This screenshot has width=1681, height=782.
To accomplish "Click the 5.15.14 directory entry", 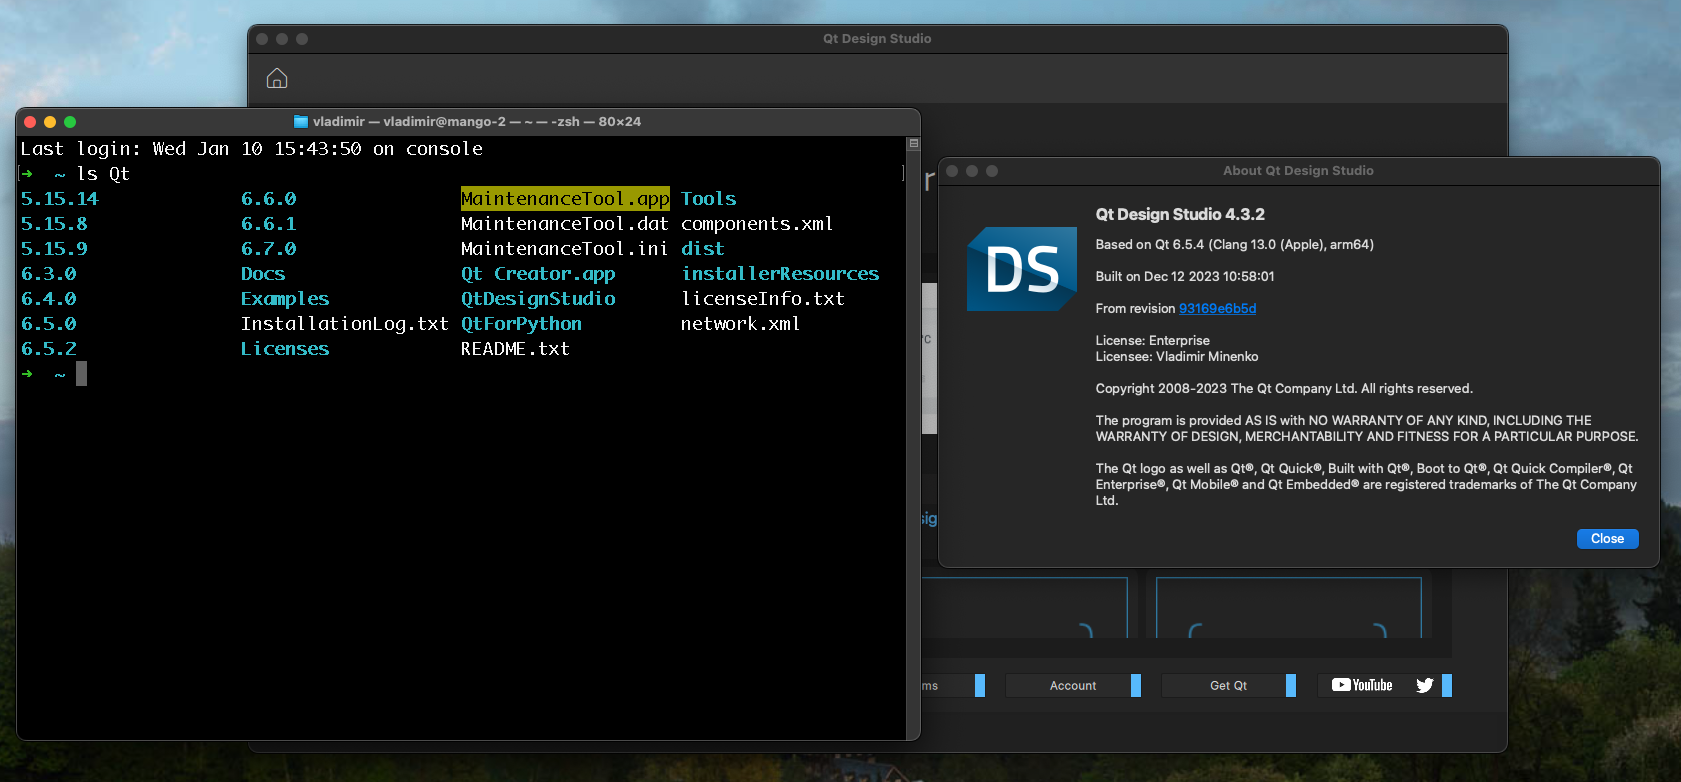I will (x=60, y=199).
